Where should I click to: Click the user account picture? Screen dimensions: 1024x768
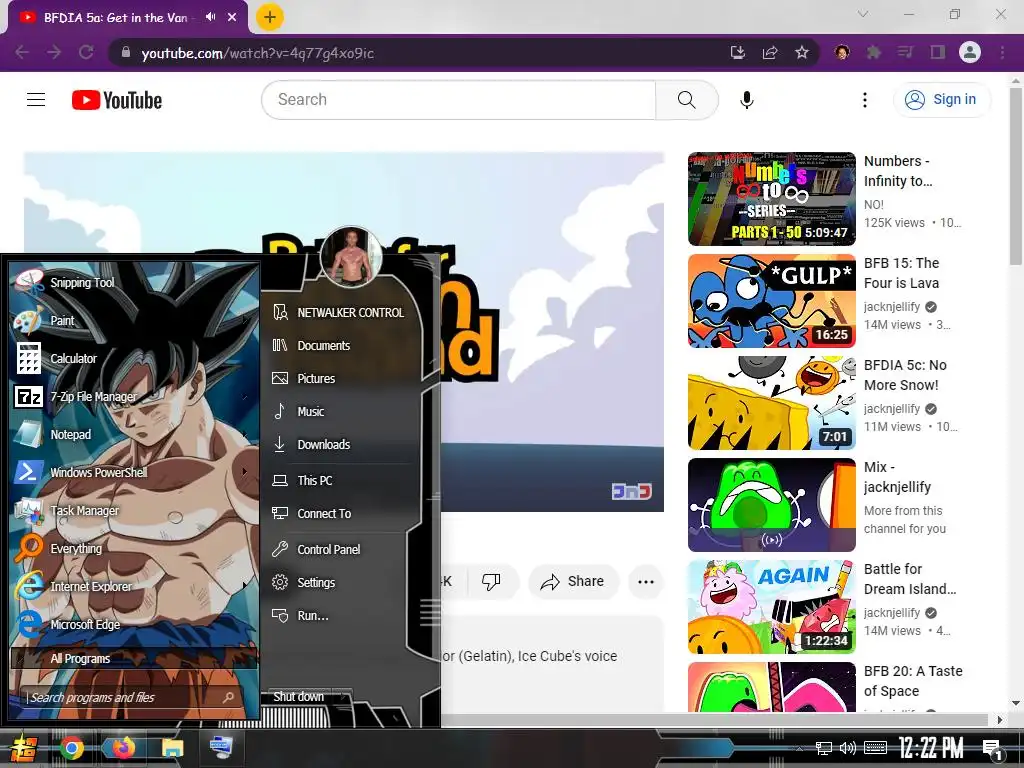click(352, 257)
